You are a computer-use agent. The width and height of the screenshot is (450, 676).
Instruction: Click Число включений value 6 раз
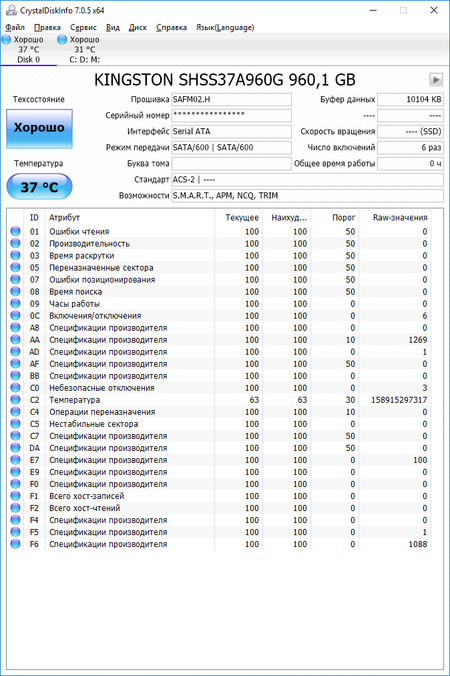pyautogui.click(x=410, y=147)
